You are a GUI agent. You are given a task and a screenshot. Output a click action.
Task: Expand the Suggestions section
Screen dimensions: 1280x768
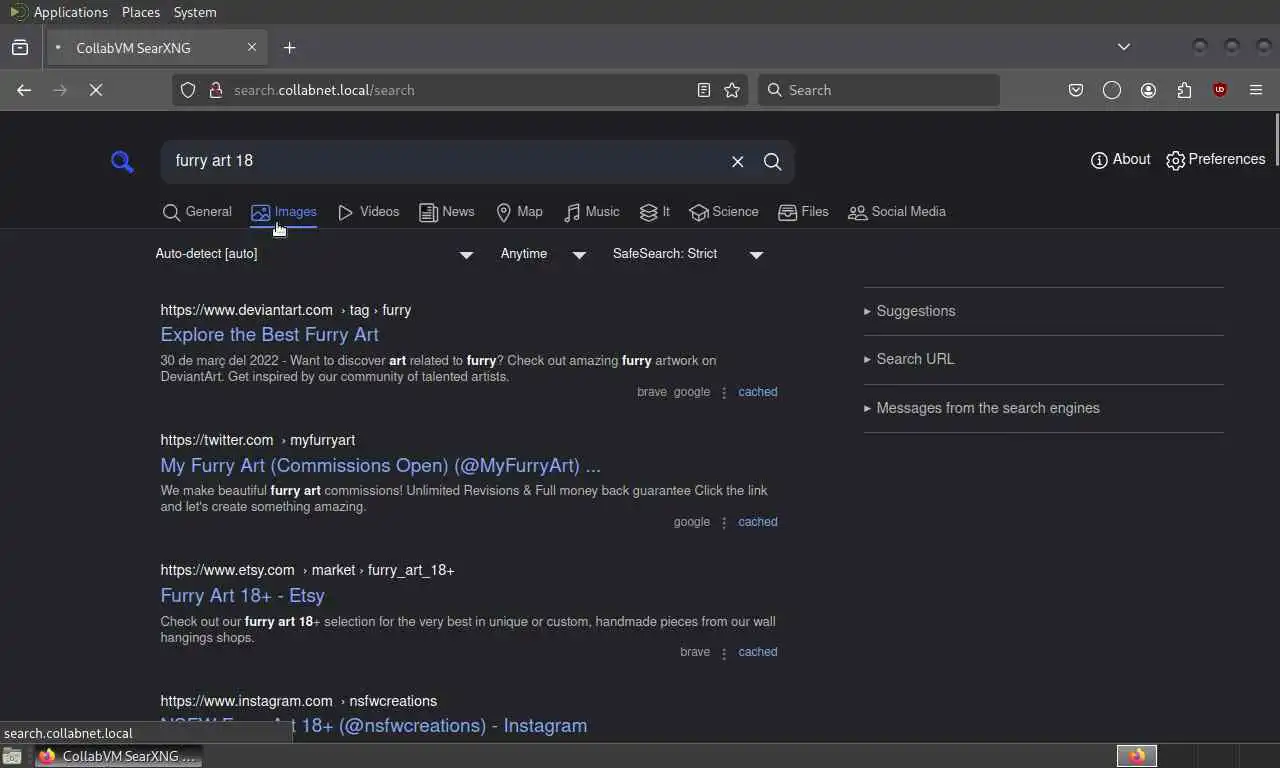pyautogui.click(x=909, y=311)
